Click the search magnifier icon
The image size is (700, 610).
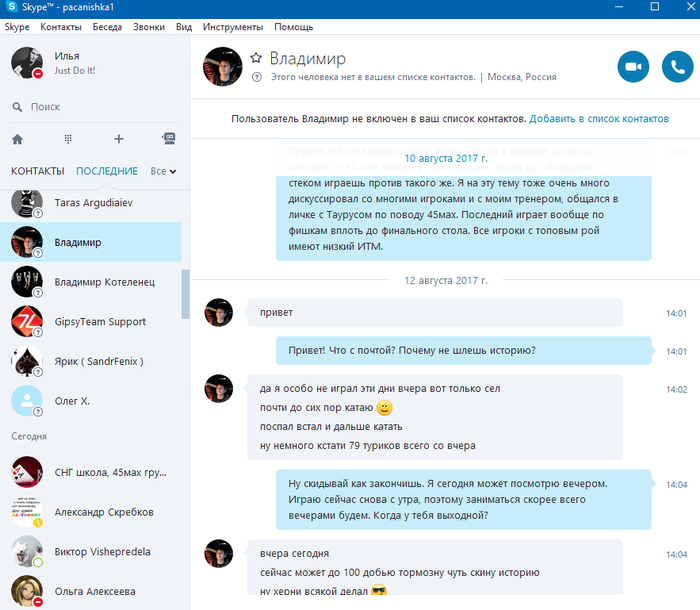(x=17, y=107)
